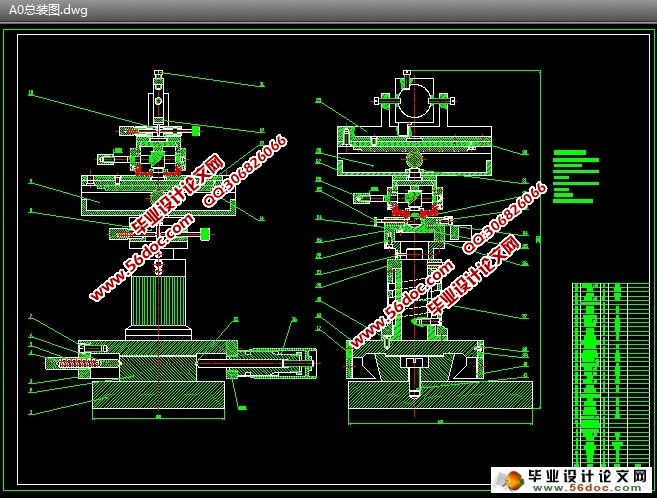Select the green knob handle on the side view's upper slide
This screenshot has width=657, height=498.
pos(196,131)
